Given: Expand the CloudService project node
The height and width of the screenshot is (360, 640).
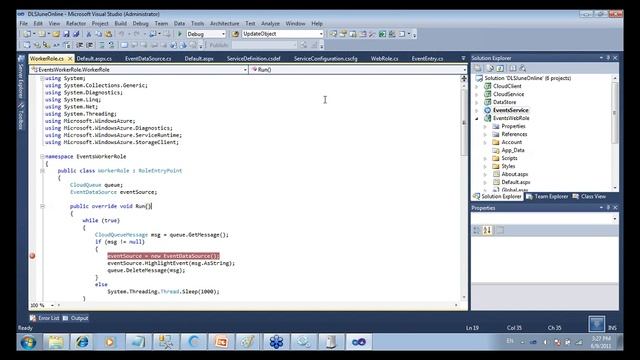Looking at the screenshot, I should click(476, 94).
